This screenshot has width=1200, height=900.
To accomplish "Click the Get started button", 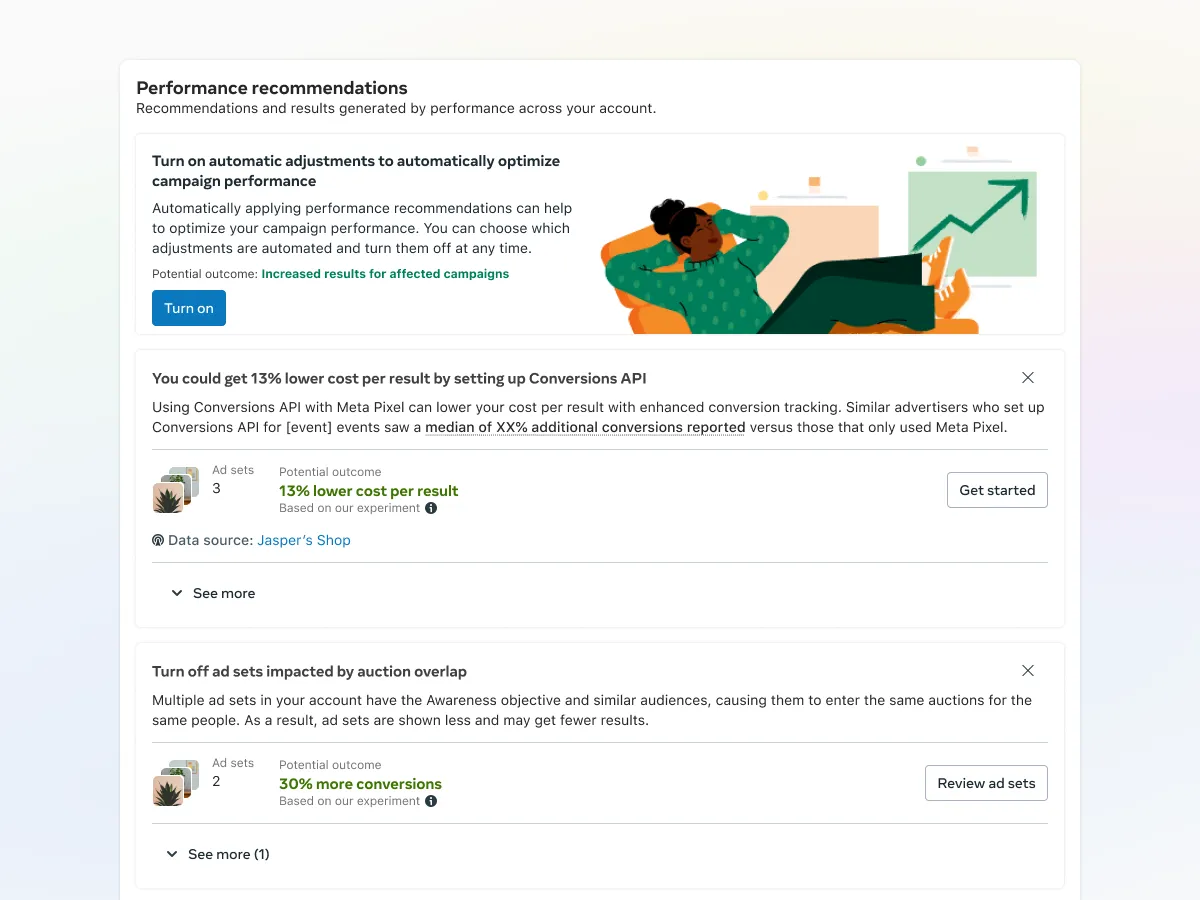I will (x=997, y=490).
